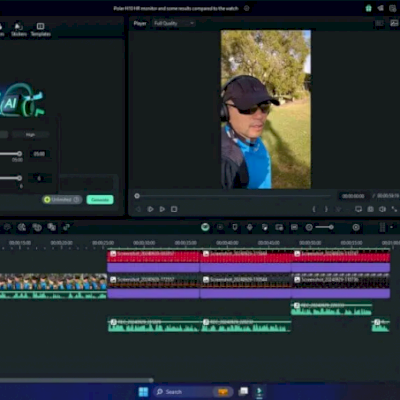Click the export window icon in title bar
The image size is (400, 400).
click(393, 8)
